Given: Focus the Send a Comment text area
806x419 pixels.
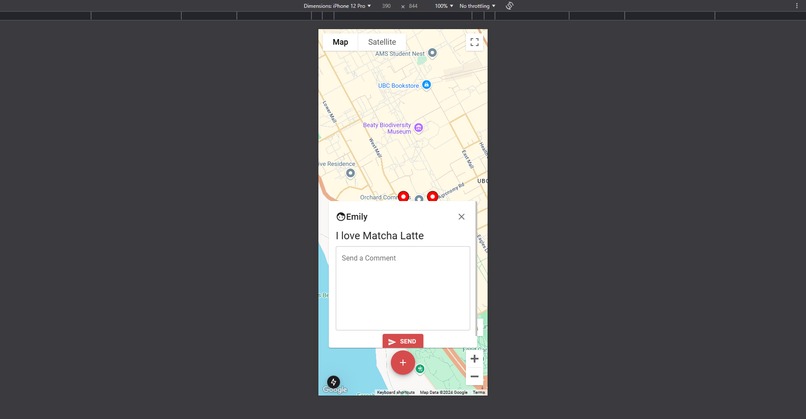Looking at the screenshot, I should coord(403,288).
